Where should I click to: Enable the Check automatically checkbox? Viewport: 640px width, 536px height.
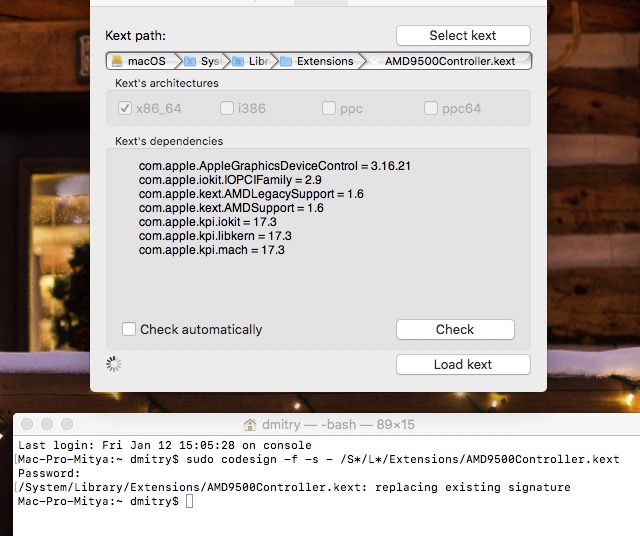coord(129,329)
